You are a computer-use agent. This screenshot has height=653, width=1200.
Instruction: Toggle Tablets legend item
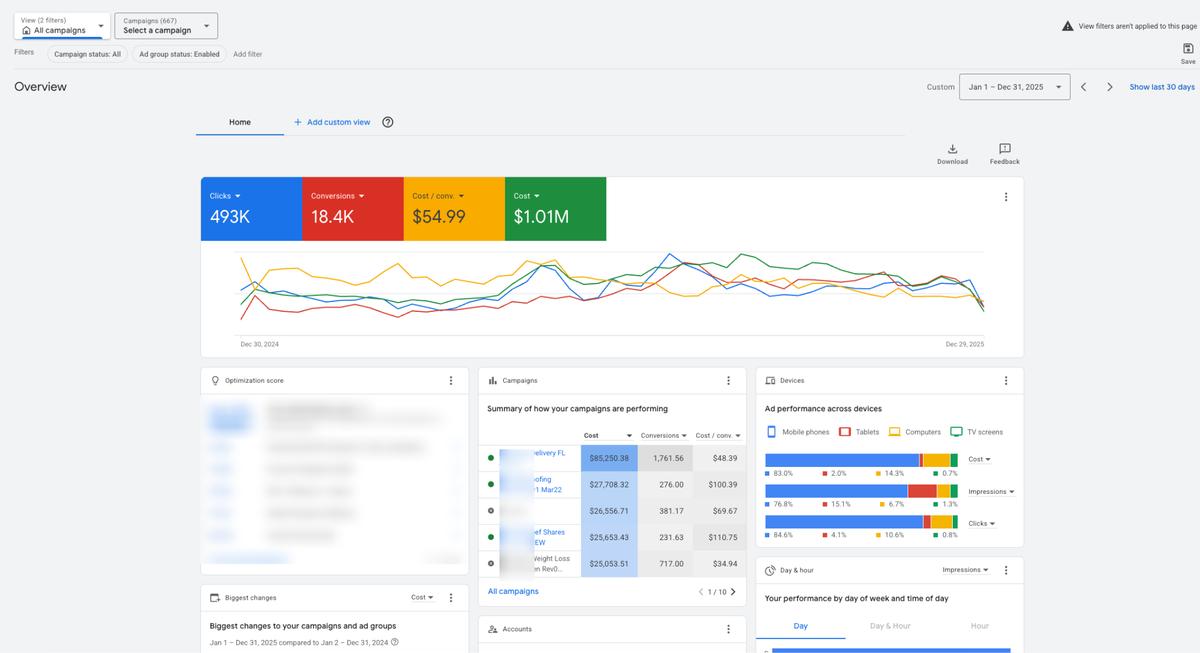tap(859, 432)
